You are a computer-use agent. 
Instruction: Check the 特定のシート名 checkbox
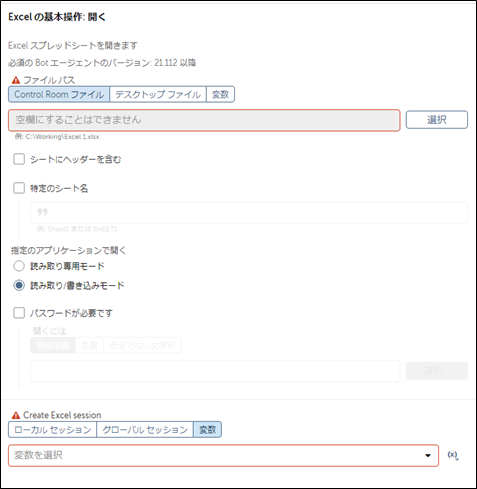(x=19, y=188)
